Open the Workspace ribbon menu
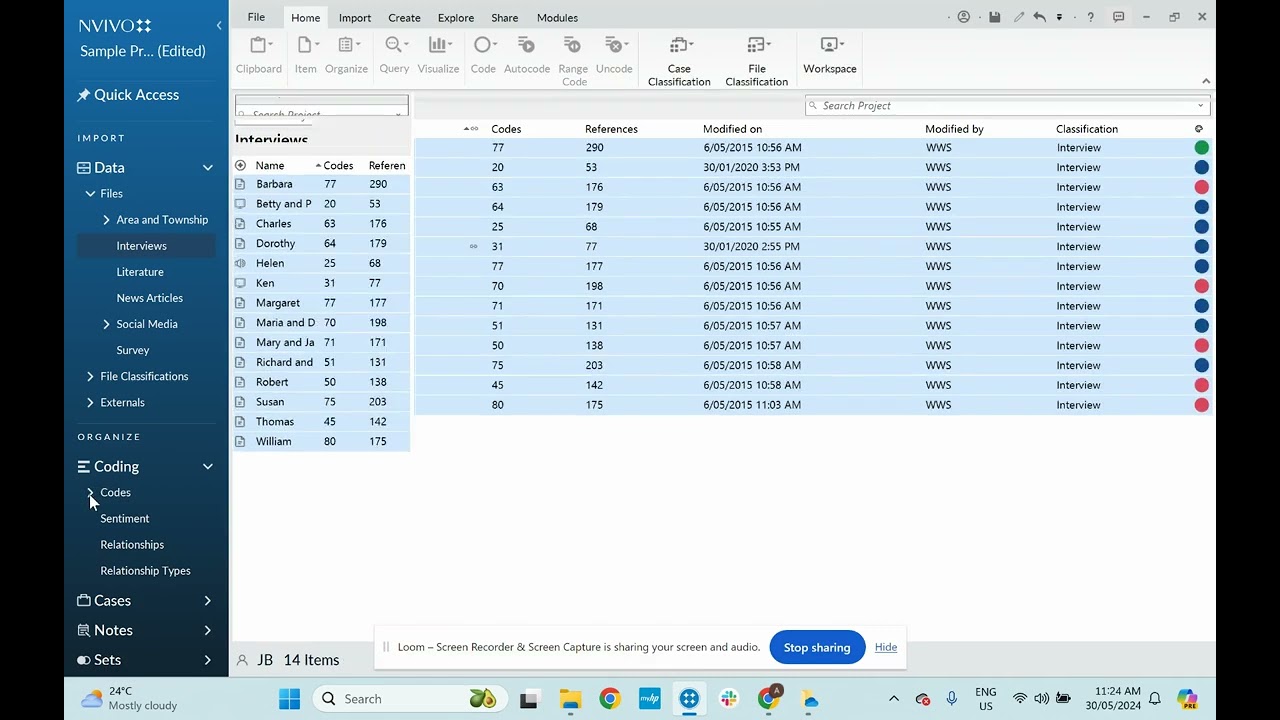Screen dimensions: 1280x720 click(830, 54)
